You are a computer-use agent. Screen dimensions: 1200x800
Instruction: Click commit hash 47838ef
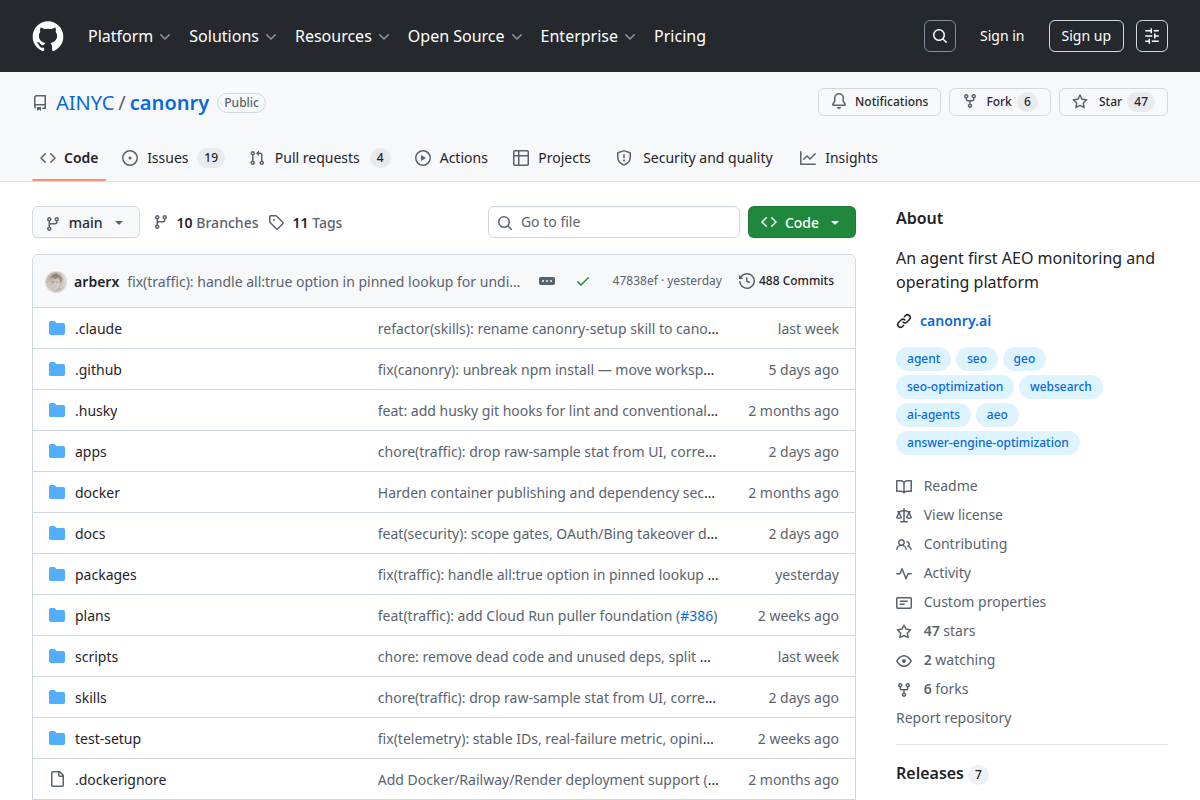click(635, 281)
